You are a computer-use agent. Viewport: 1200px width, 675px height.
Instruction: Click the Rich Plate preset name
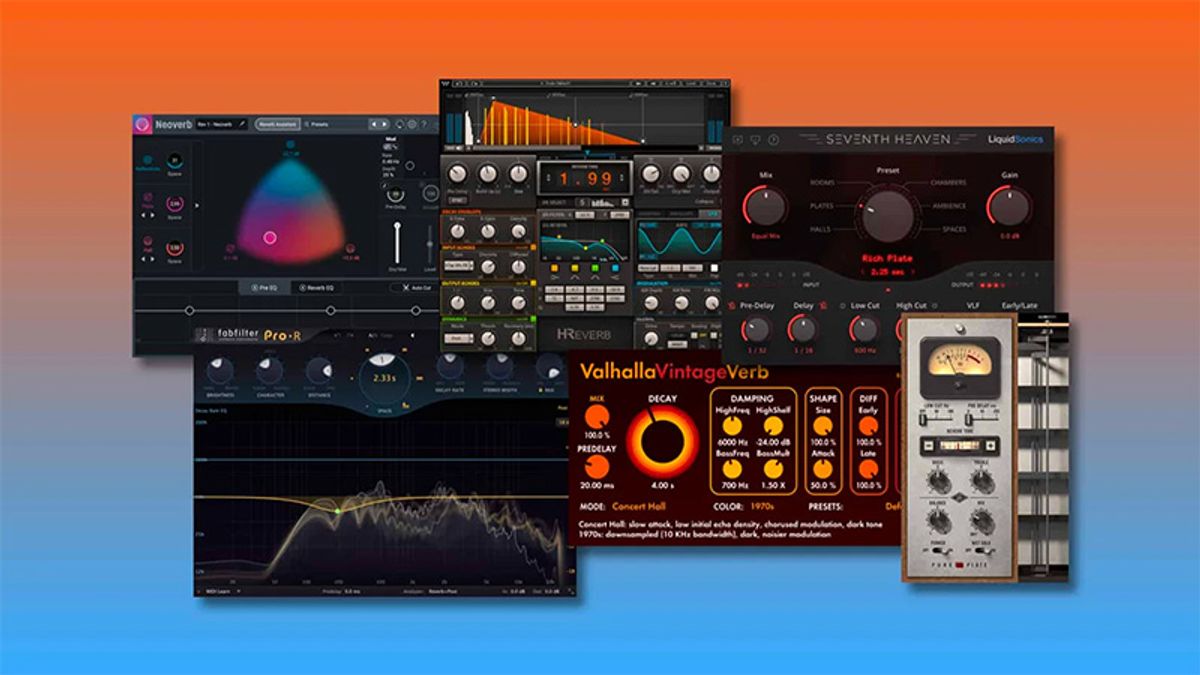pyautogui.click(x=886, y=256)
